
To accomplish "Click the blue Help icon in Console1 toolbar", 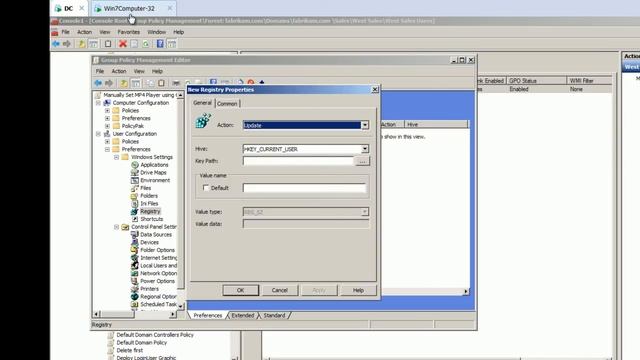I will (x=160, y=44).
